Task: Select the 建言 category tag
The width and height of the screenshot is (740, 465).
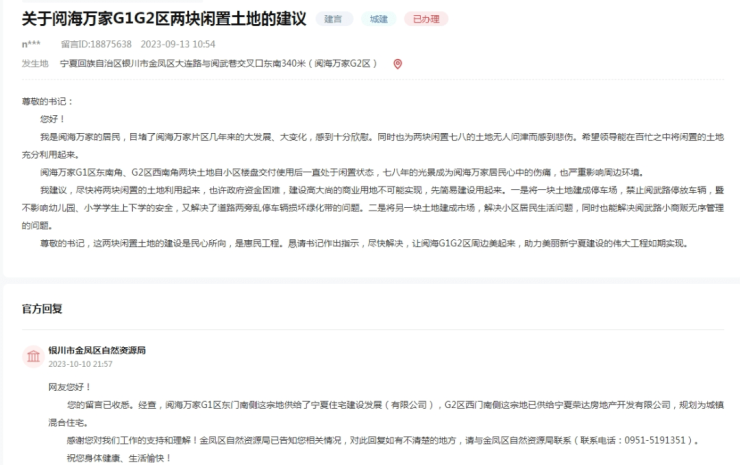Action: click(333, 19)
